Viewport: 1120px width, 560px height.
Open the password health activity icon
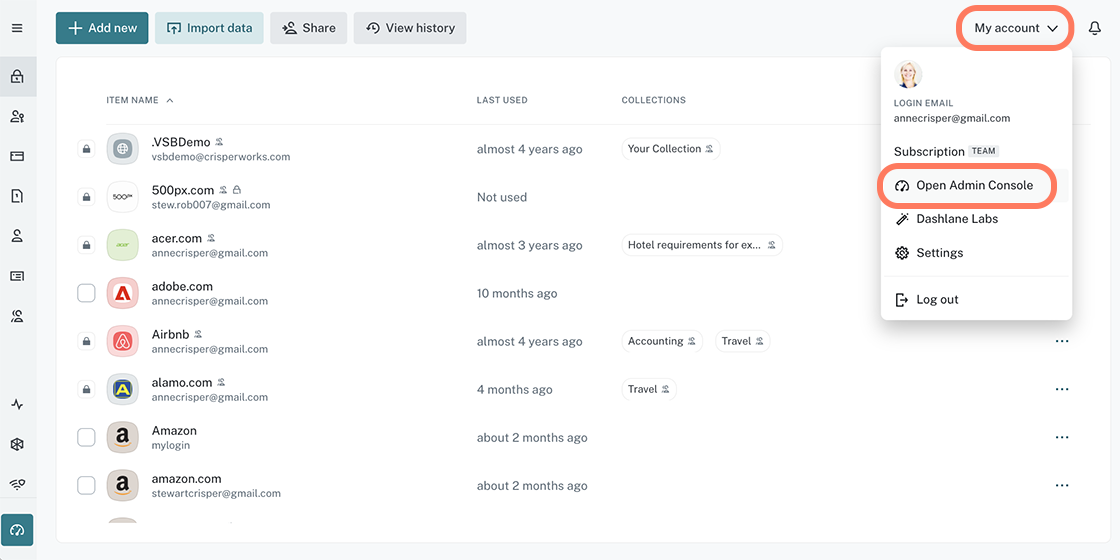click(17, 405)
